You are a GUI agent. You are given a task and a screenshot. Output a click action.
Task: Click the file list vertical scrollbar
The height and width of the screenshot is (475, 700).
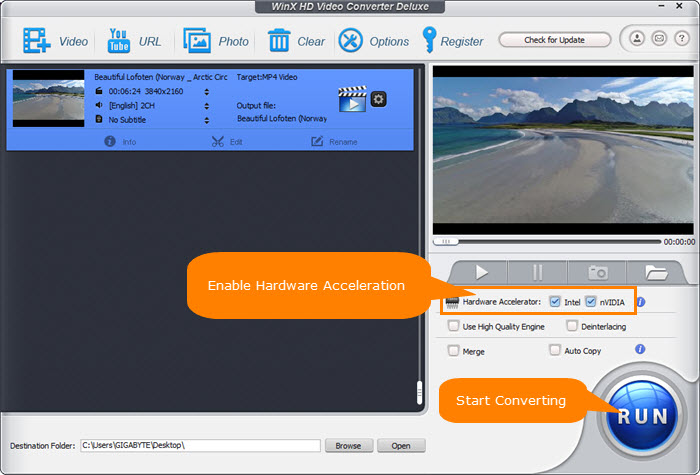tap(419, 393)
